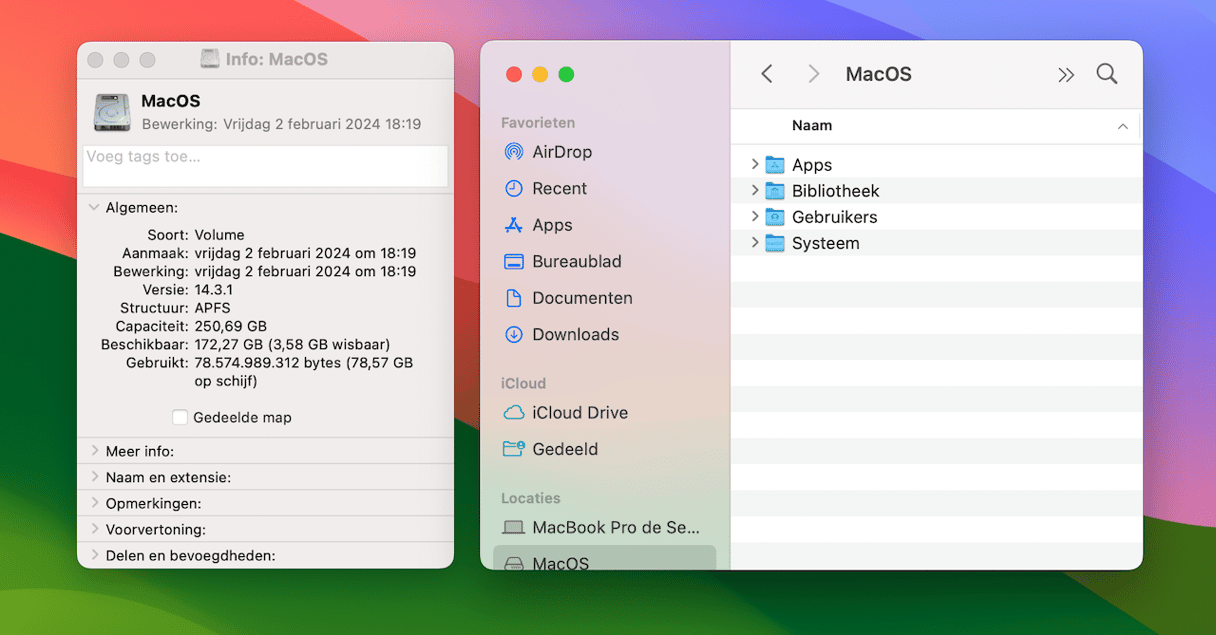
Task: Collapse the Algemeen section
Action: click(94, 208)
